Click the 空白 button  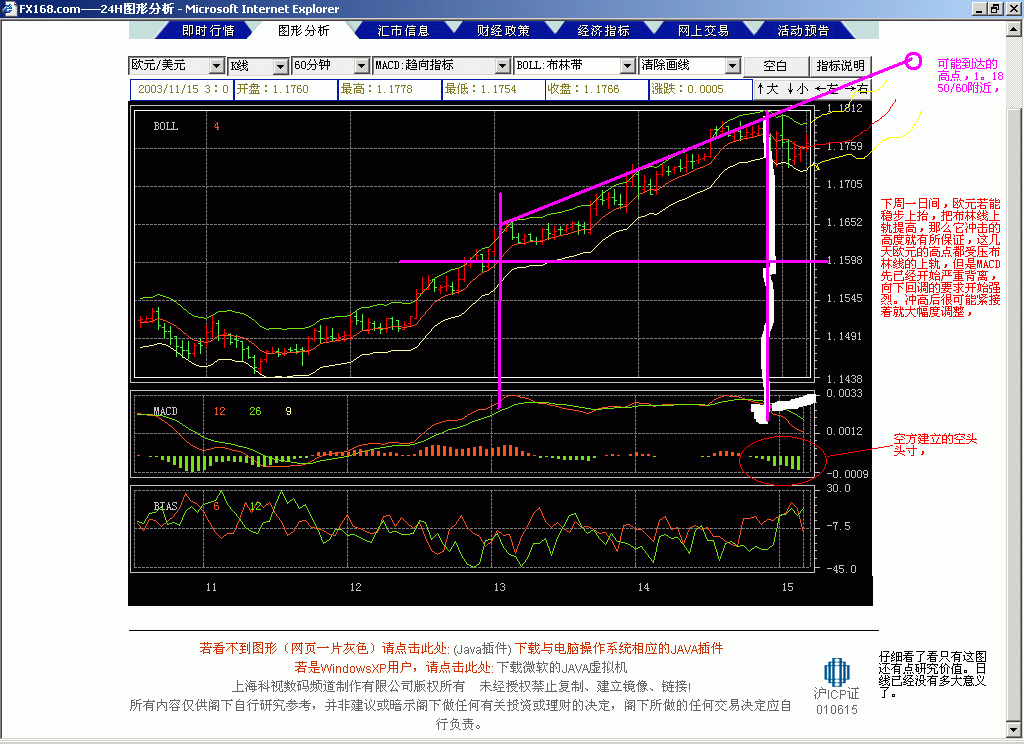point(775,66)
